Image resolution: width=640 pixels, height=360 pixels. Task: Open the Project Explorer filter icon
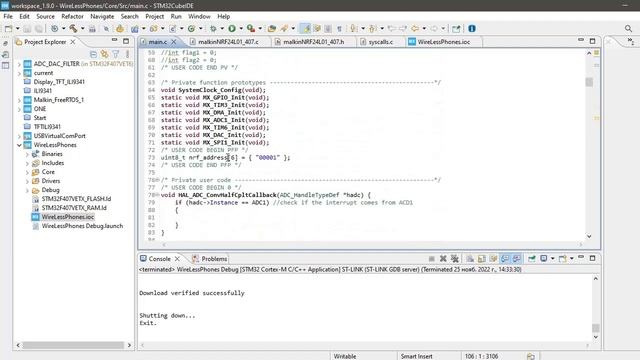(x=116, y=54)
